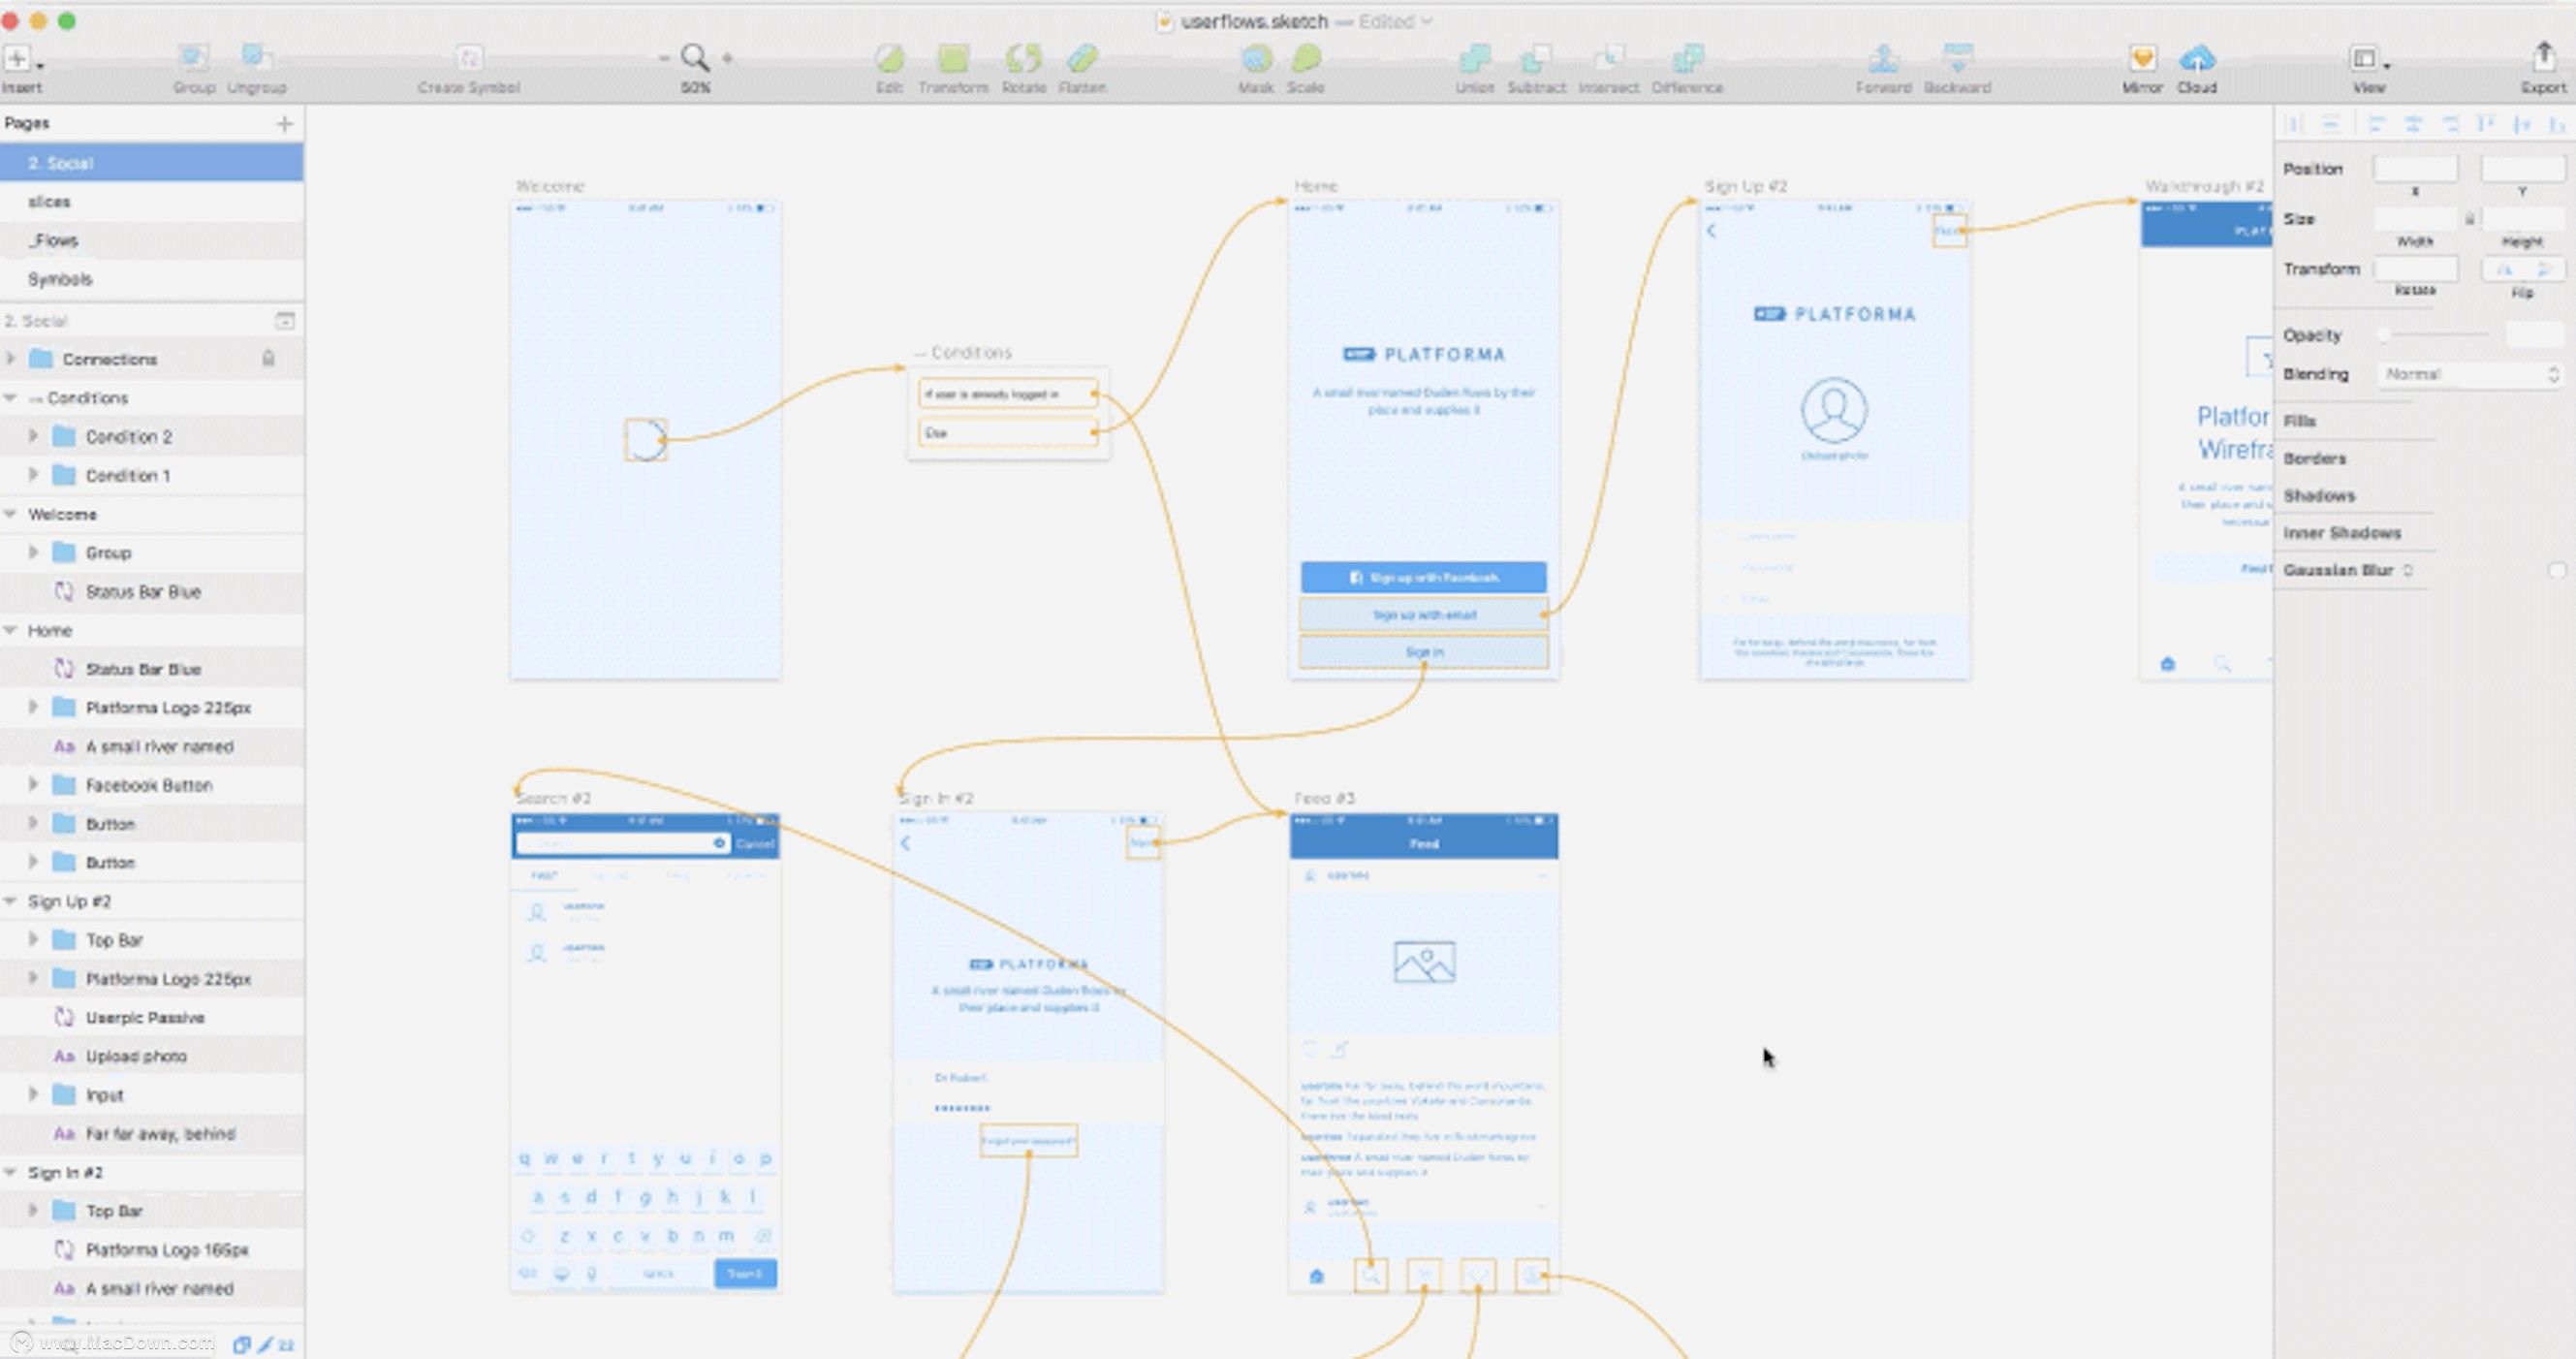2576x1359 pixels.
Task: Click the Cloud upload icon
Action: (x=2197, y=59)
